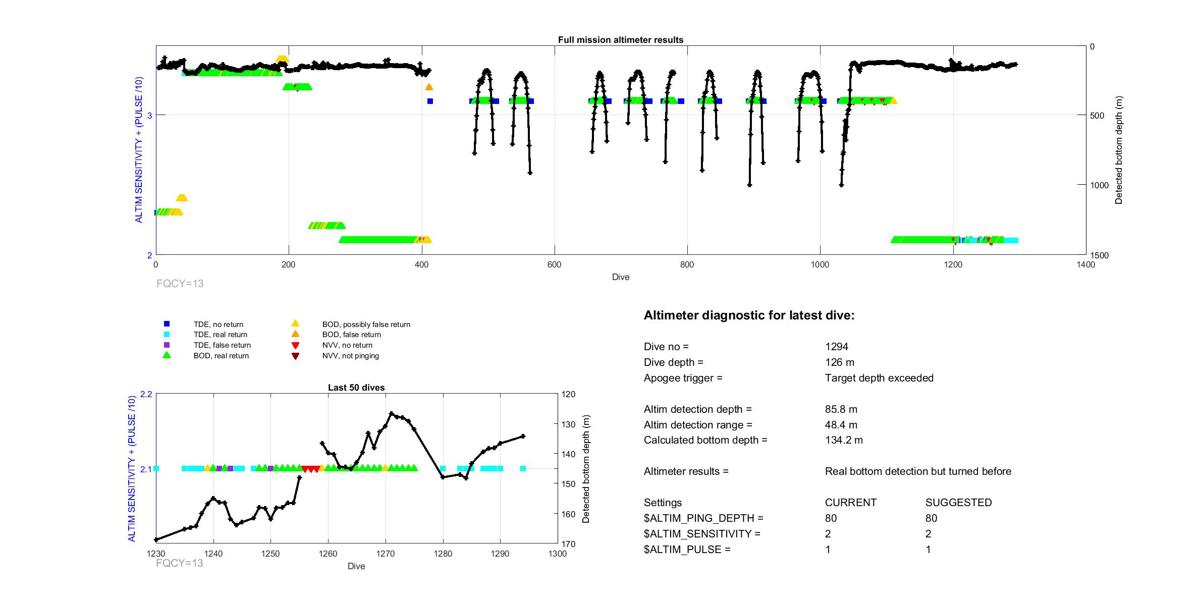Click the 'Dive' x-axis label of top plot
The width and height of the screenshot is (1200, 611).
coord(620,276)
